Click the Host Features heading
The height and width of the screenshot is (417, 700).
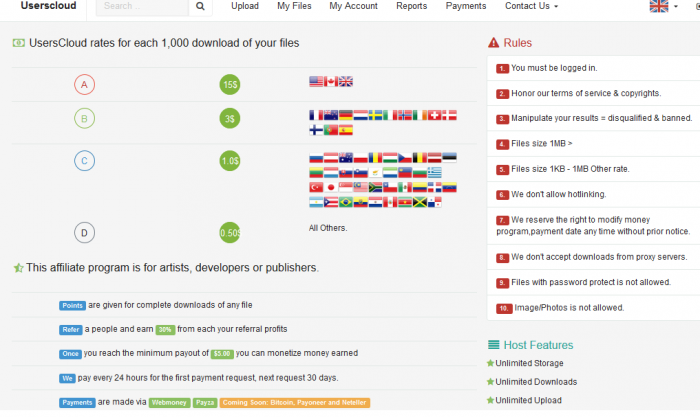pyautogui.click(x=538, y=345)
